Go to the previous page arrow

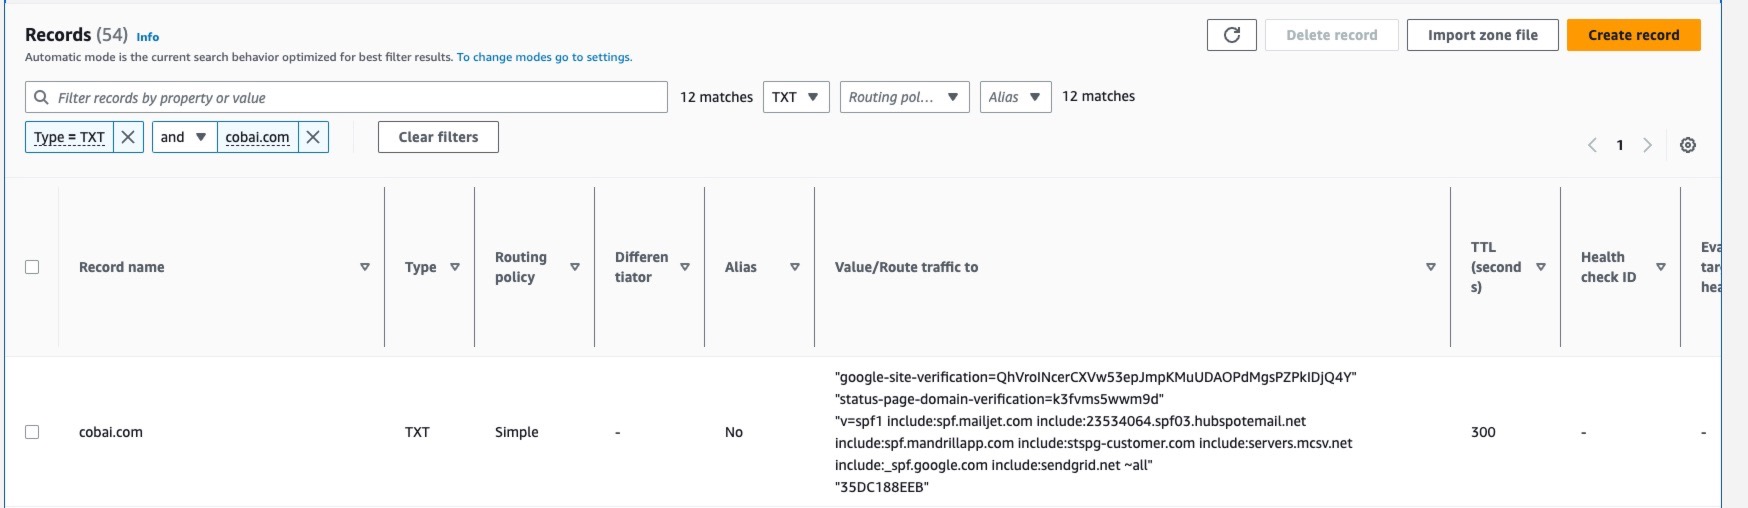pos(1592,145)
